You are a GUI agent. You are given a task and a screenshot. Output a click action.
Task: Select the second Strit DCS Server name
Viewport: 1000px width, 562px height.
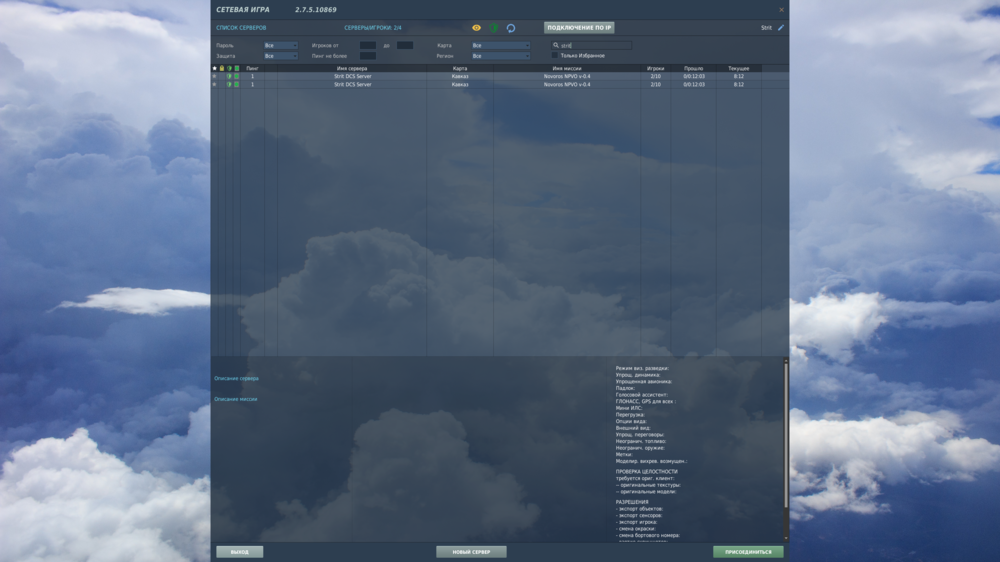(353, 84)
